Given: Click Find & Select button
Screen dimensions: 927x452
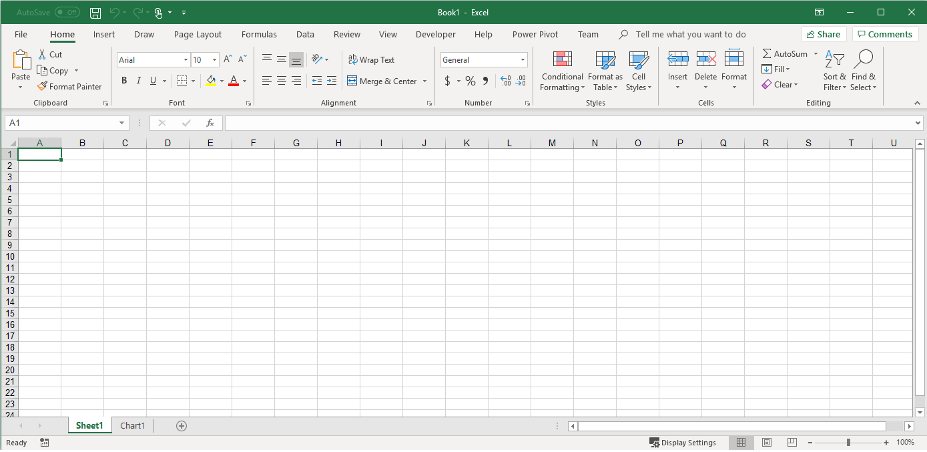Looking at the screenshot, I should [x=863, y=70].
